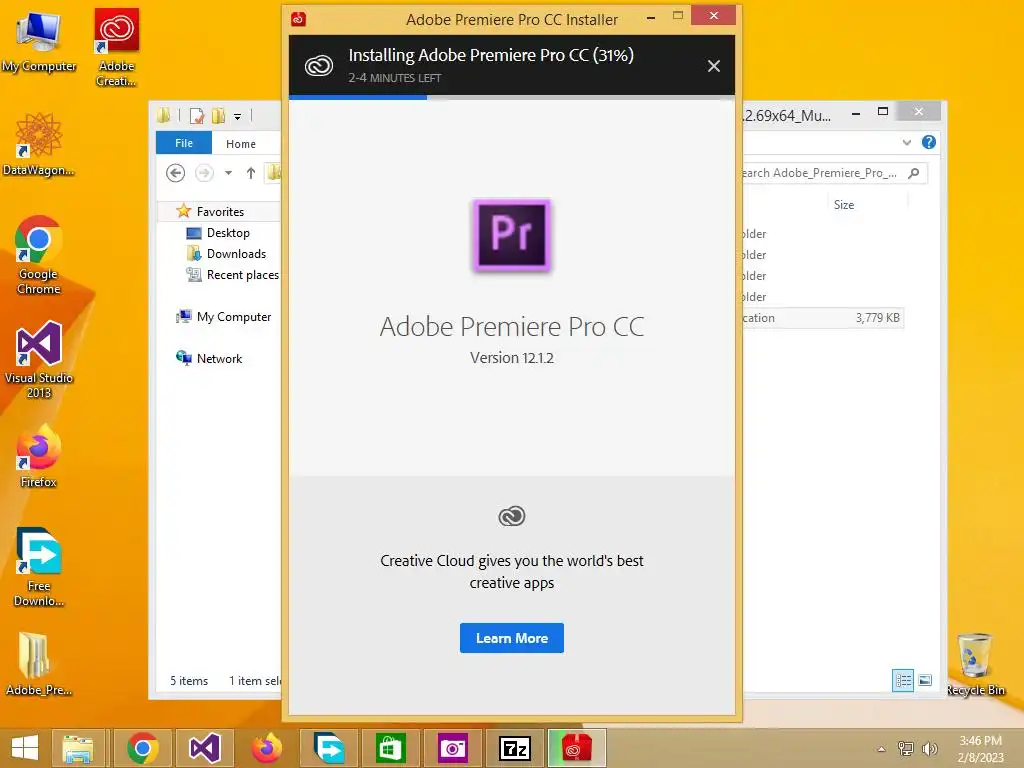Open Firefox desktop shortcut
Viewport: 1024px width, 768px height.
(x=39, y=456)
